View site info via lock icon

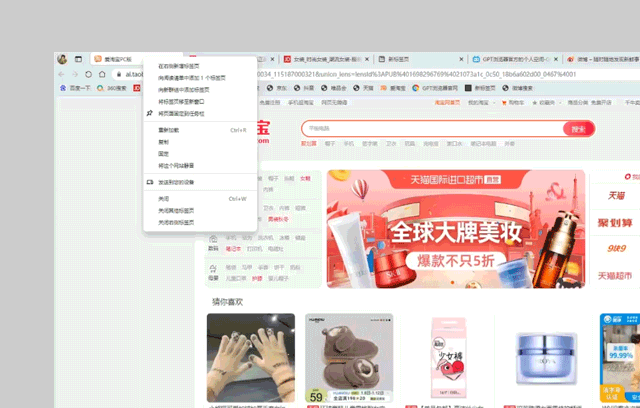119,74
